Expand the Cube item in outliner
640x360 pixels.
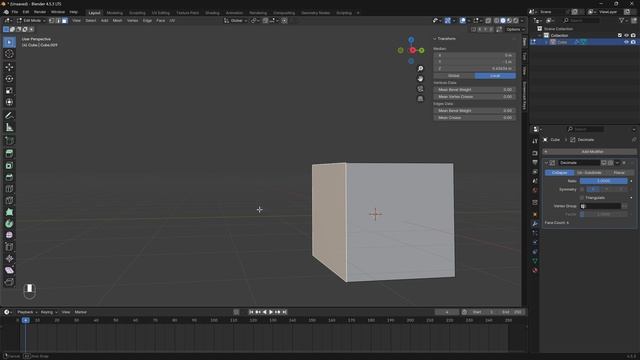(547, 42)
